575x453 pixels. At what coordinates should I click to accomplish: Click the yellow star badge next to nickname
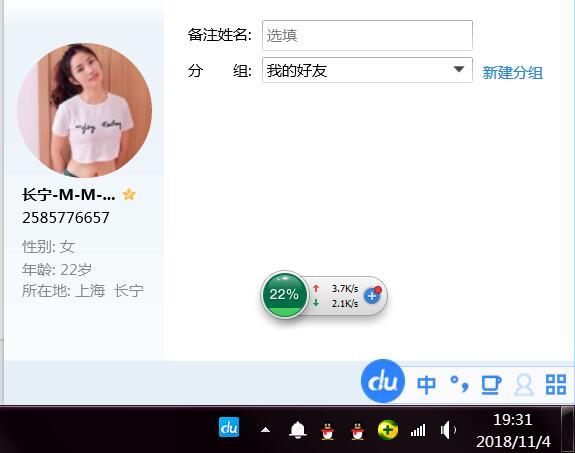click(129, 194)
